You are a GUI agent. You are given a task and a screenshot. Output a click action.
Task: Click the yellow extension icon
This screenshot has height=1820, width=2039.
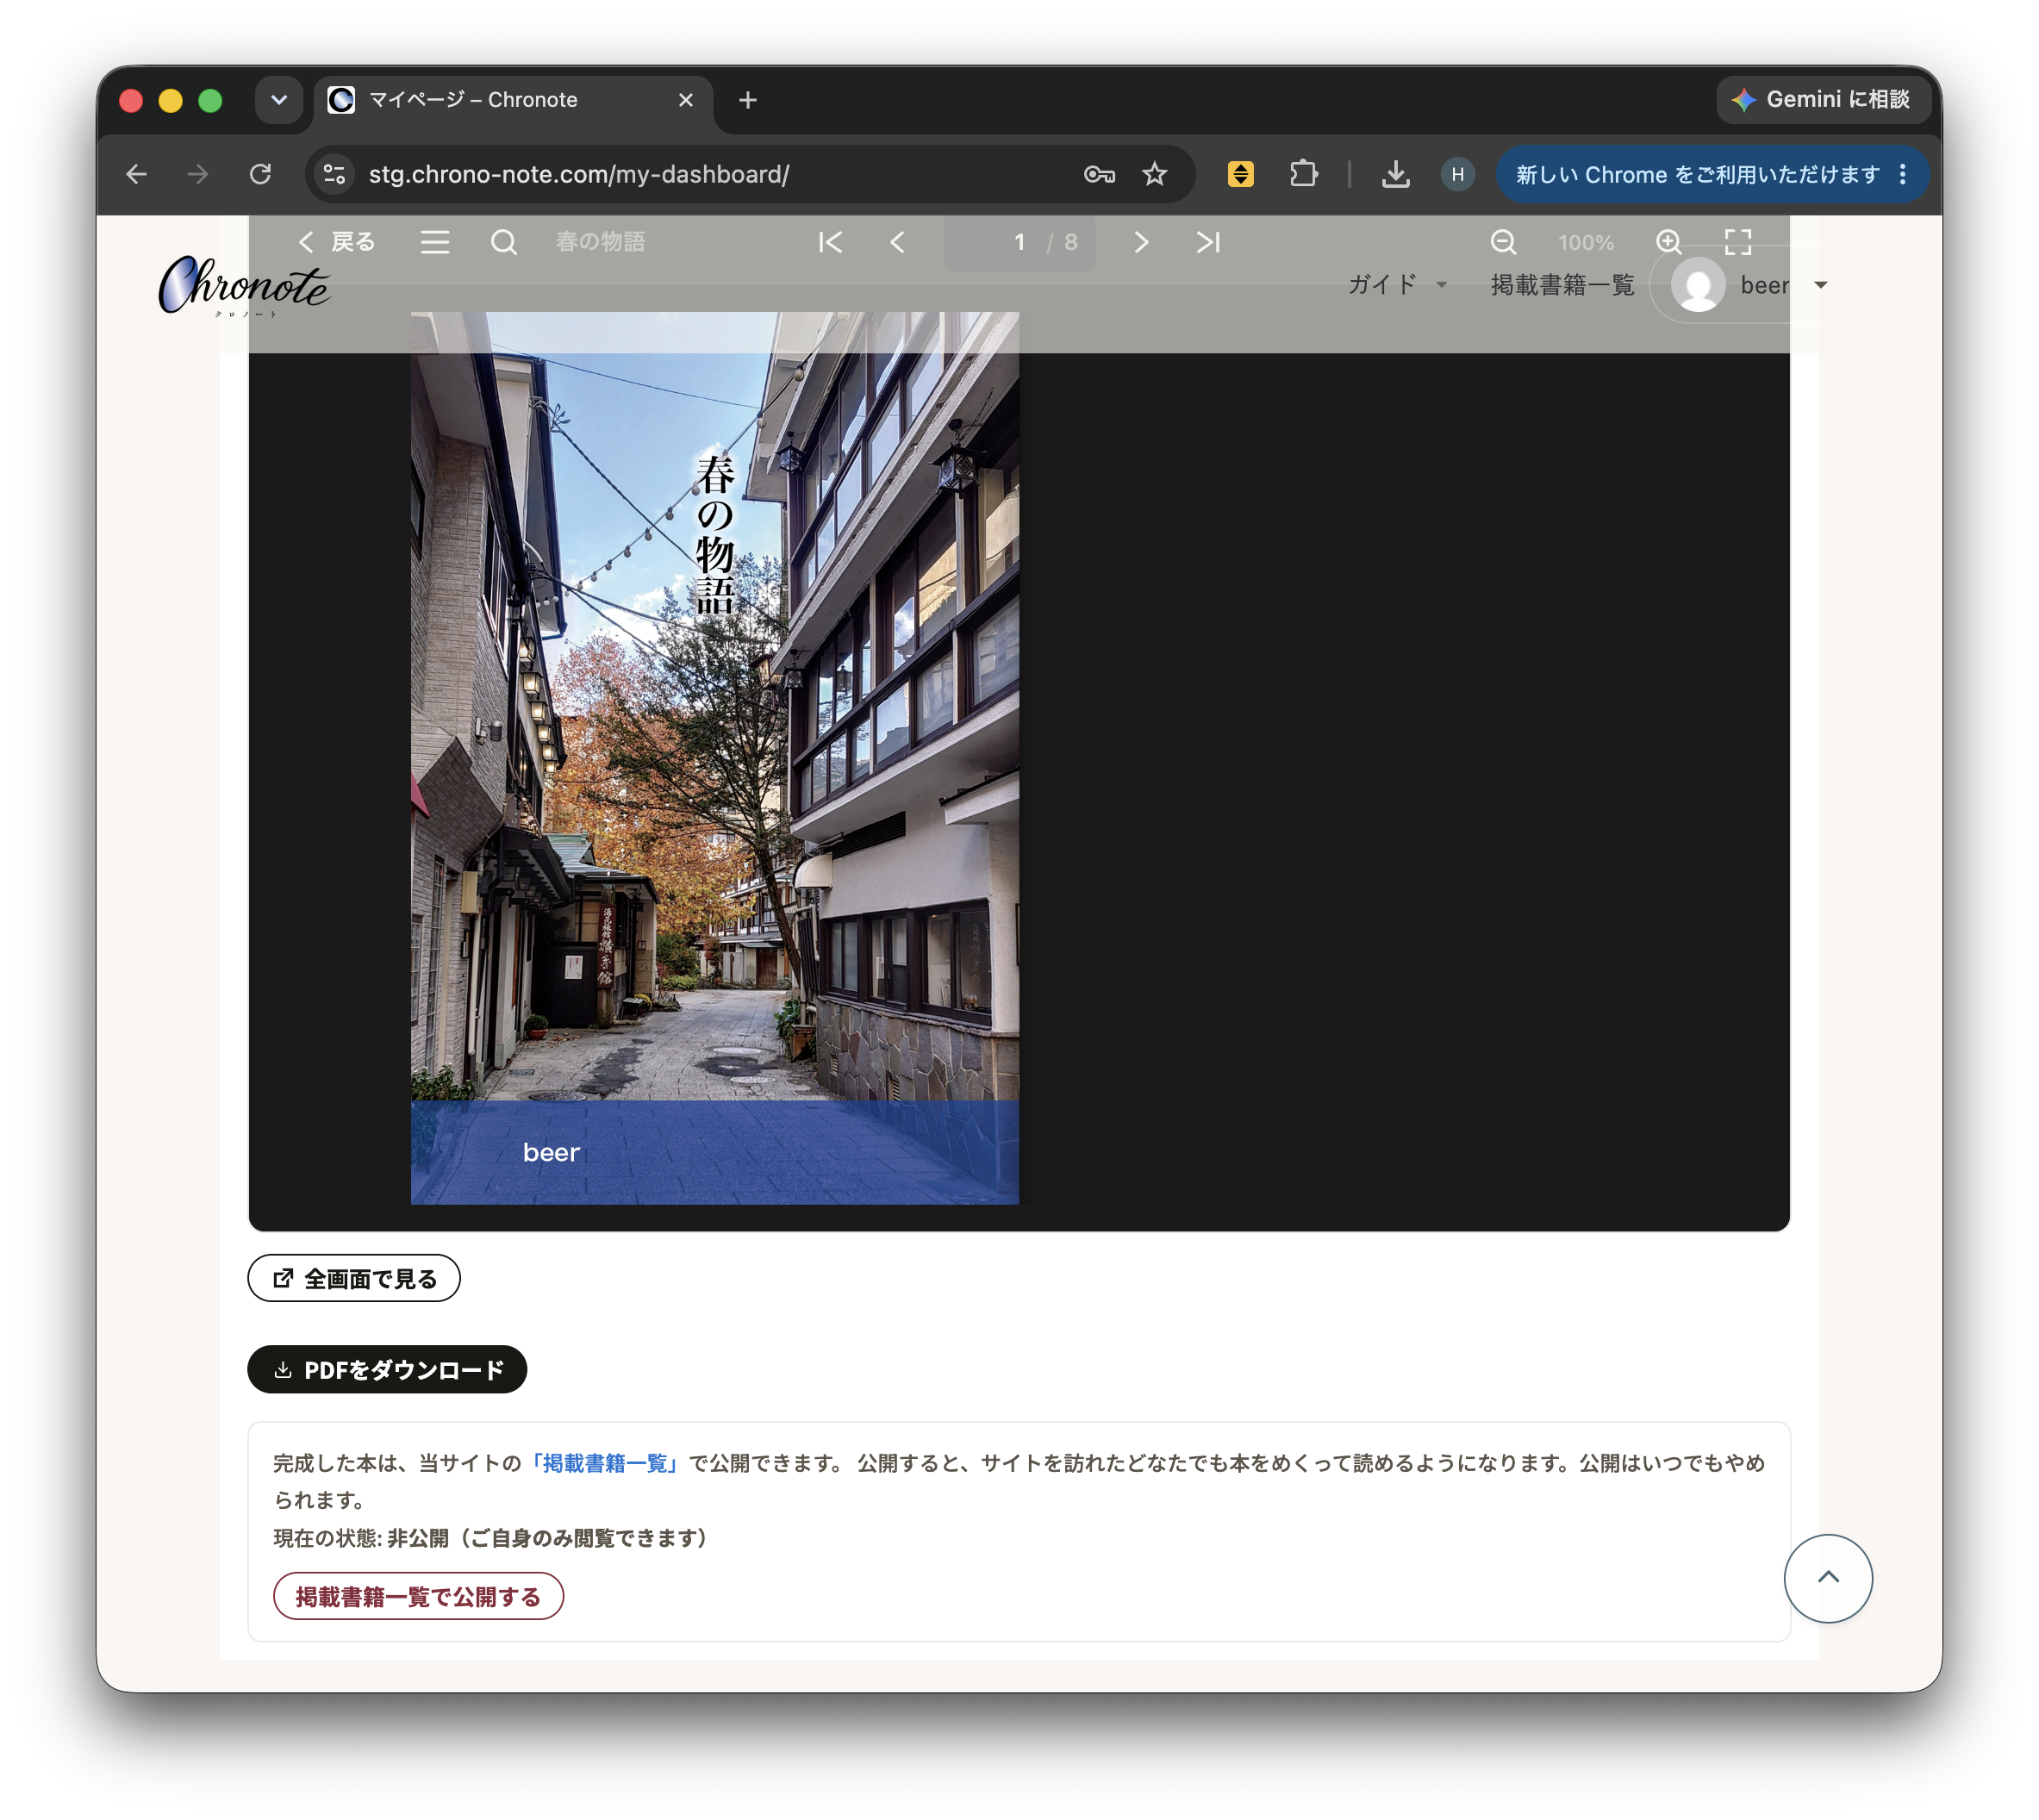1240,174
